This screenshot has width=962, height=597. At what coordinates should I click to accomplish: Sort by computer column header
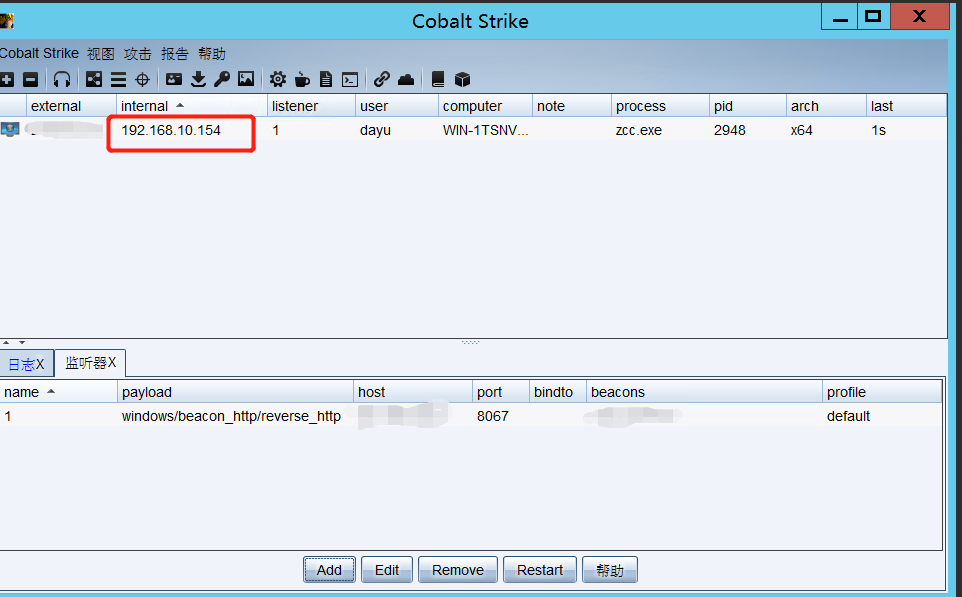[x=485, y=106]
